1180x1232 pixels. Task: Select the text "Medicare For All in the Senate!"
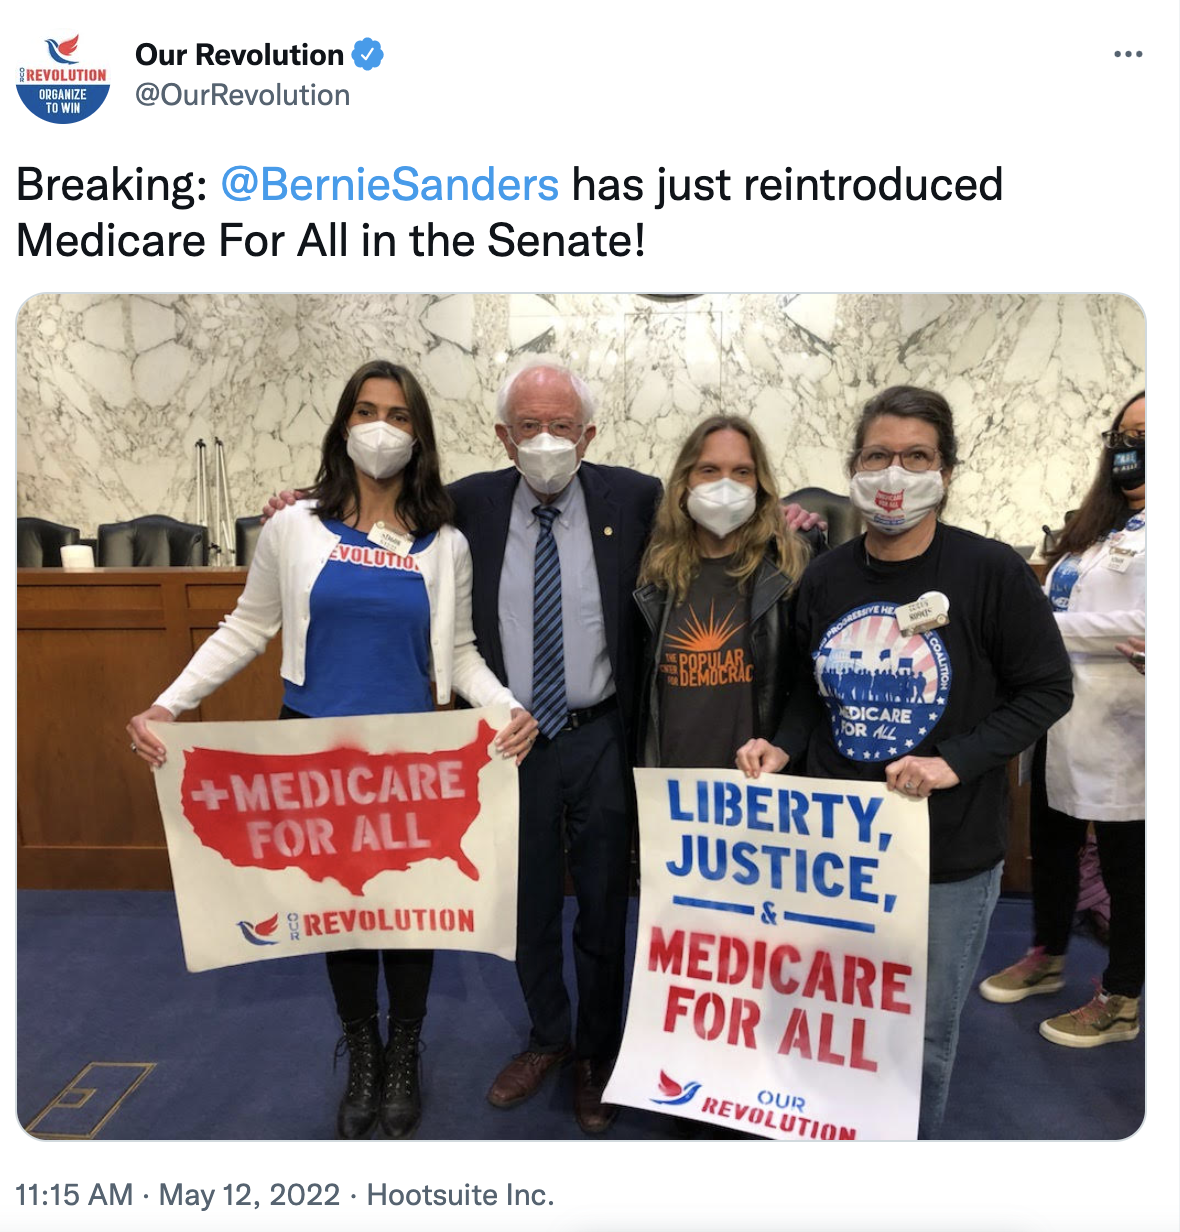[x=331, y=241]
